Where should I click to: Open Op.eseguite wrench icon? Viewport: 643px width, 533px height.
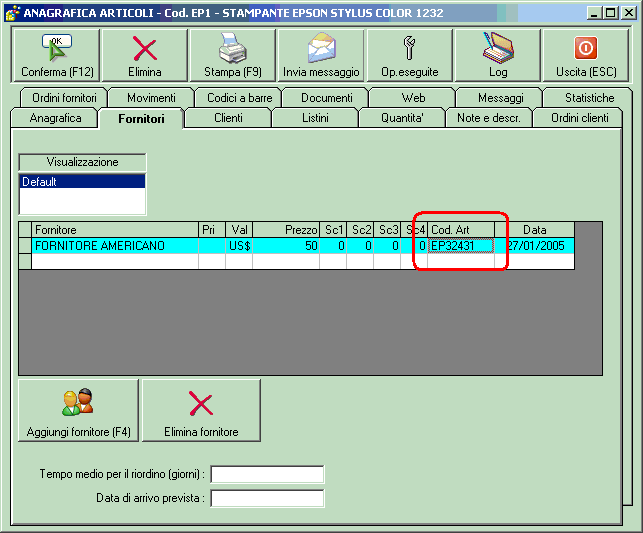click(409, 48)
